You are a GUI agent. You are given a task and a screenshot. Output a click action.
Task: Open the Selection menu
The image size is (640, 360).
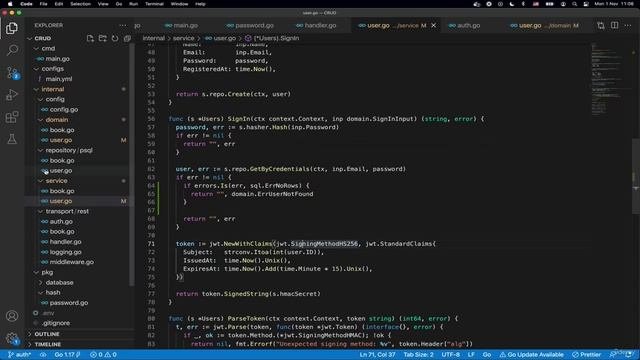click(80, 4)
